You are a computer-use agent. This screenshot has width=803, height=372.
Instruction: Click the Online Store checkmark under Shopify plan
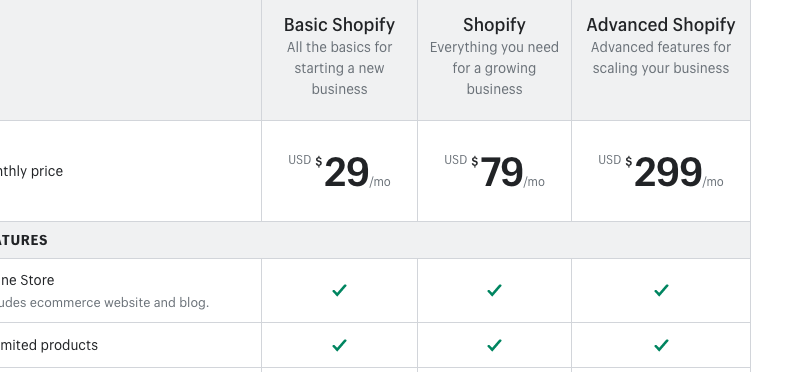pyautogui.click(x=494, y=291)
